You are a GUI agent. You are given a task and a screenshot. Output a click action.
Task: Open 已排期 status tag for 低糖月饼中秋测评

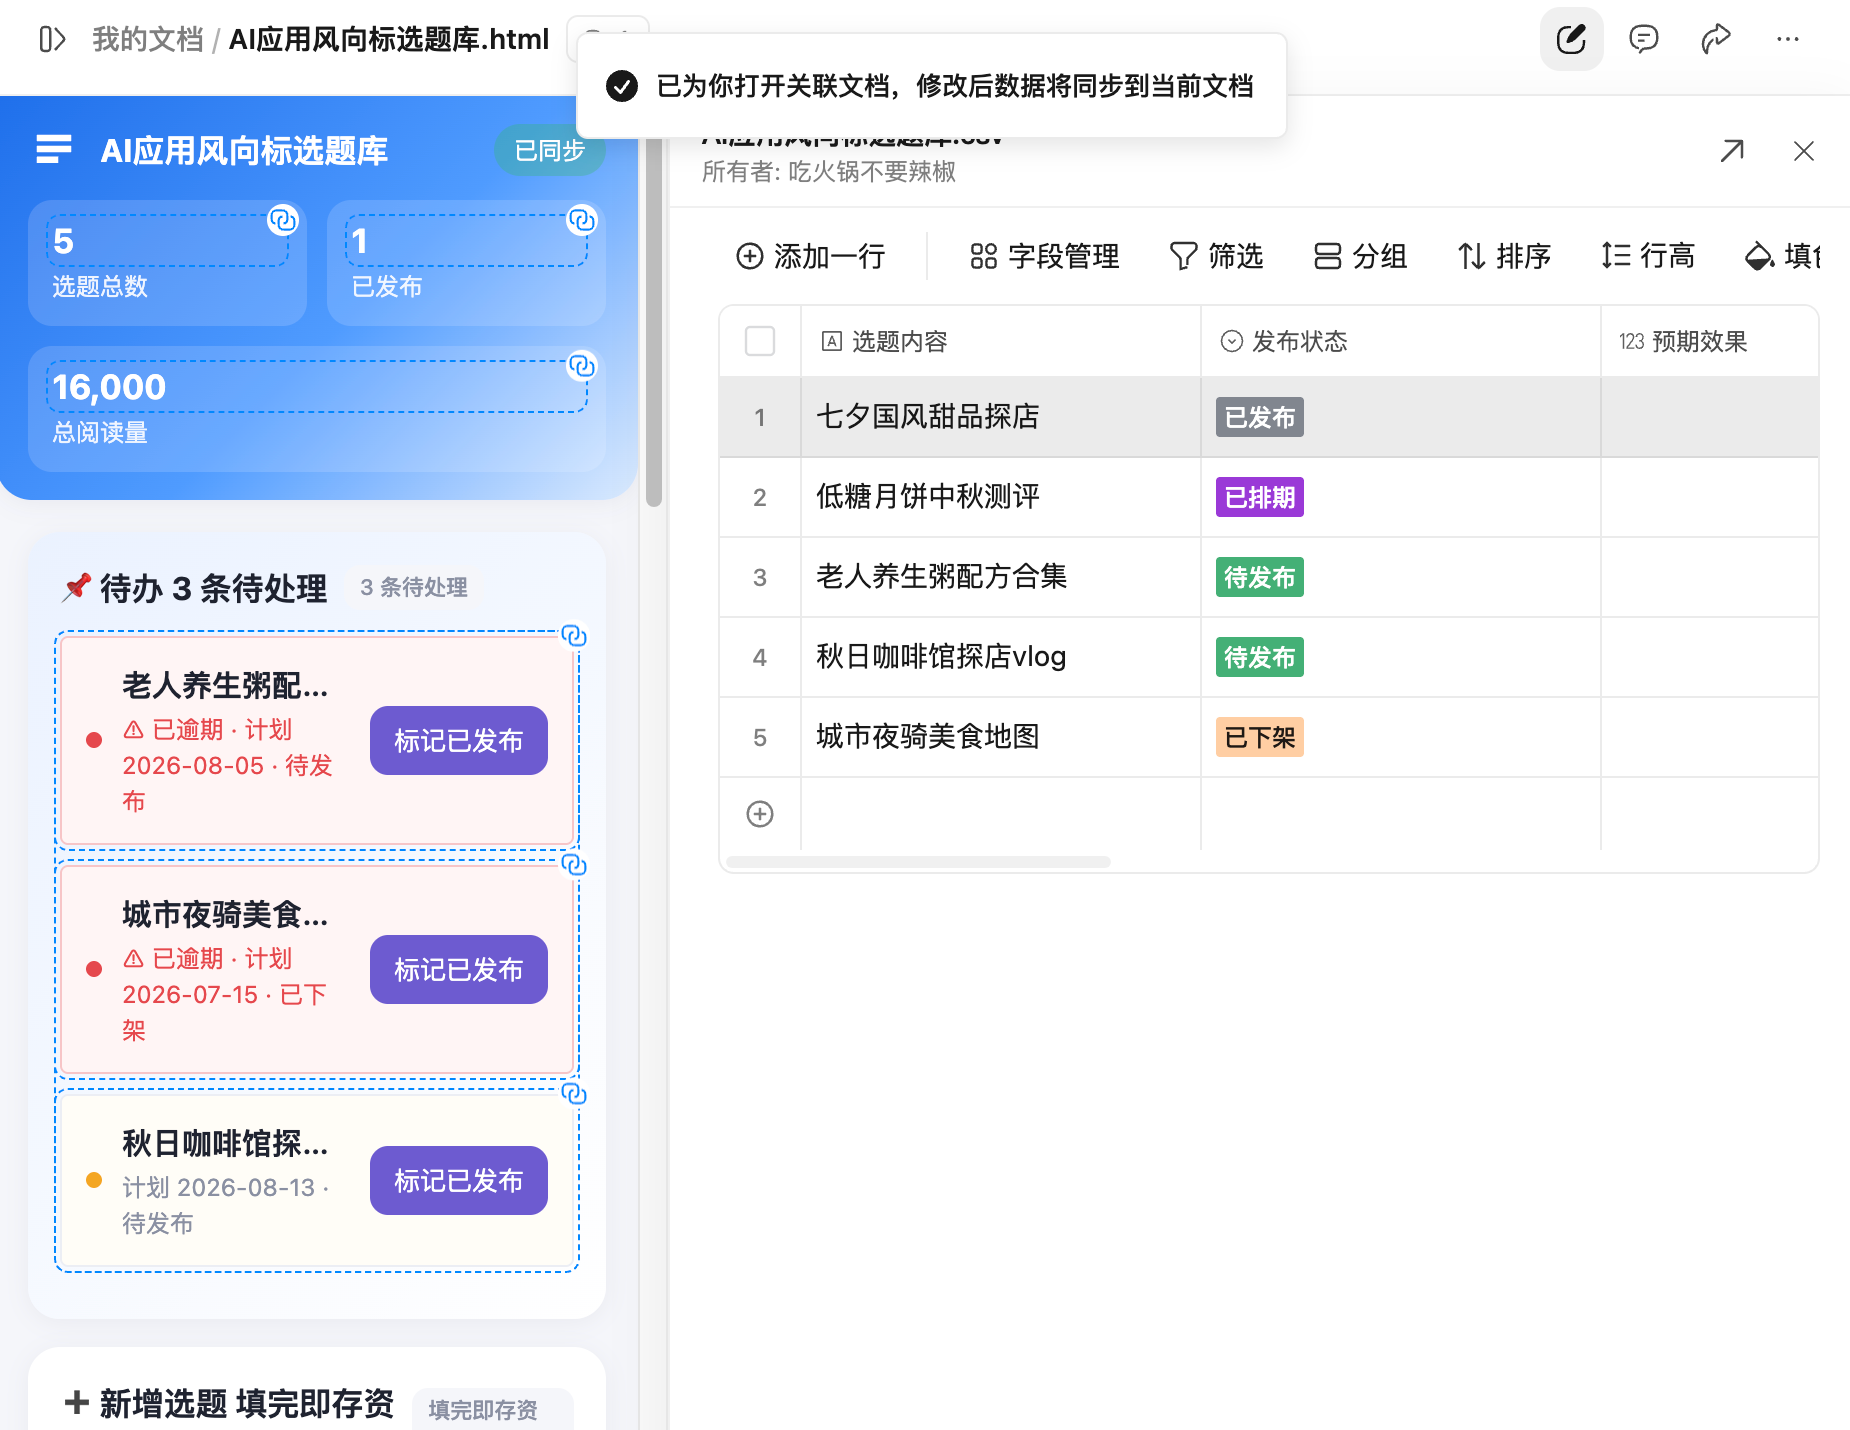tap(1260, 497)
